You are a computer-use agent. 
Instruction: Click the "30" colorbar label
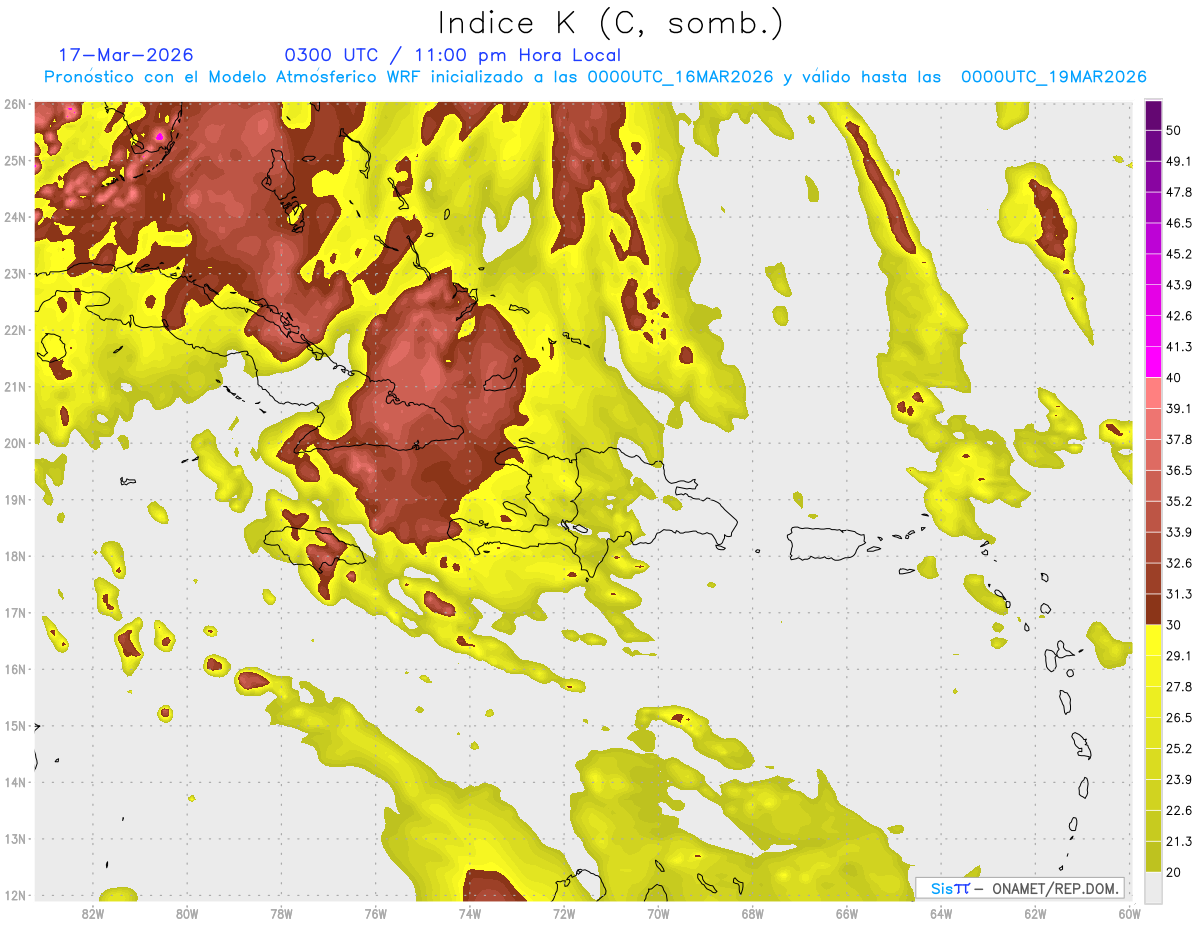click(1174, 625)
